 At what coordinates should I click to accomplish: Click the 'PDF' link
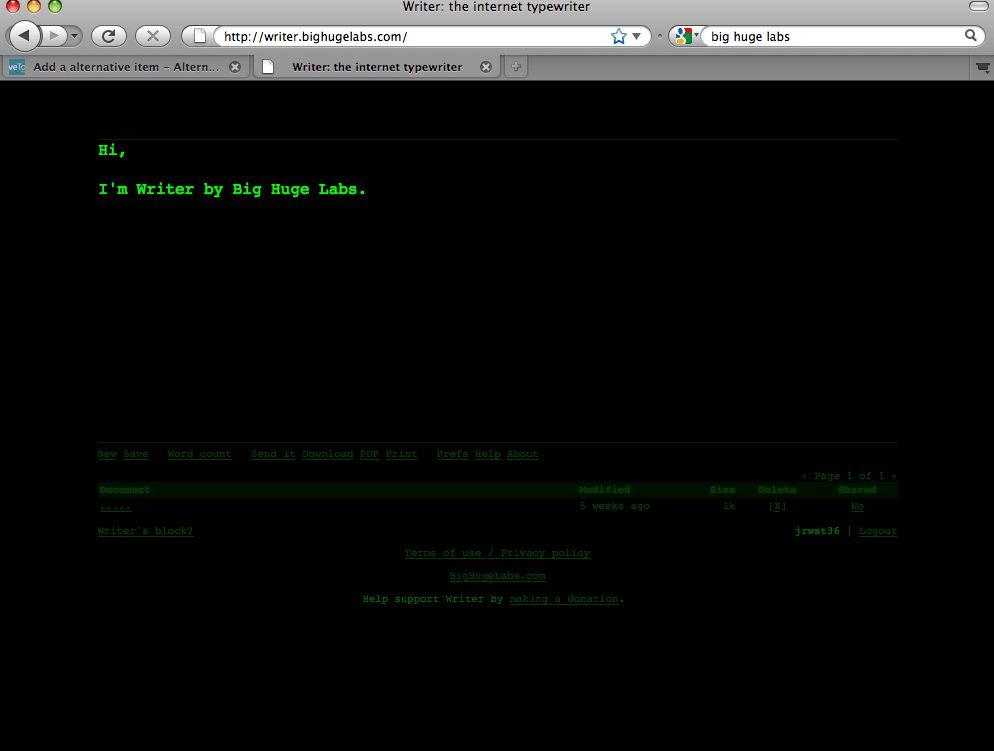click(369, 454)
